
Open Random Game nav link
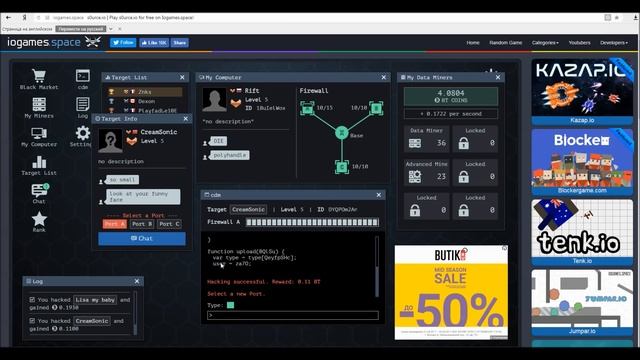(506, 43)
